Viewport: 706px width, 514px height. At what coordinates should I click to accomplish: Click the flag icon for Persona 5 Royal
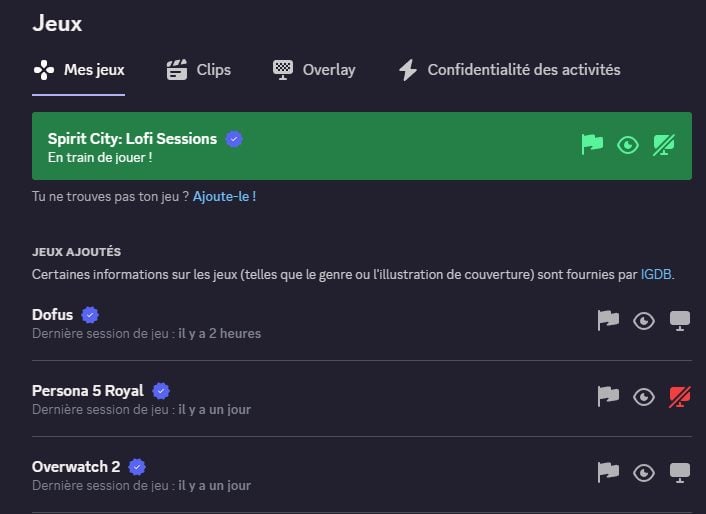pyautogui.click(x=608, y=397)
